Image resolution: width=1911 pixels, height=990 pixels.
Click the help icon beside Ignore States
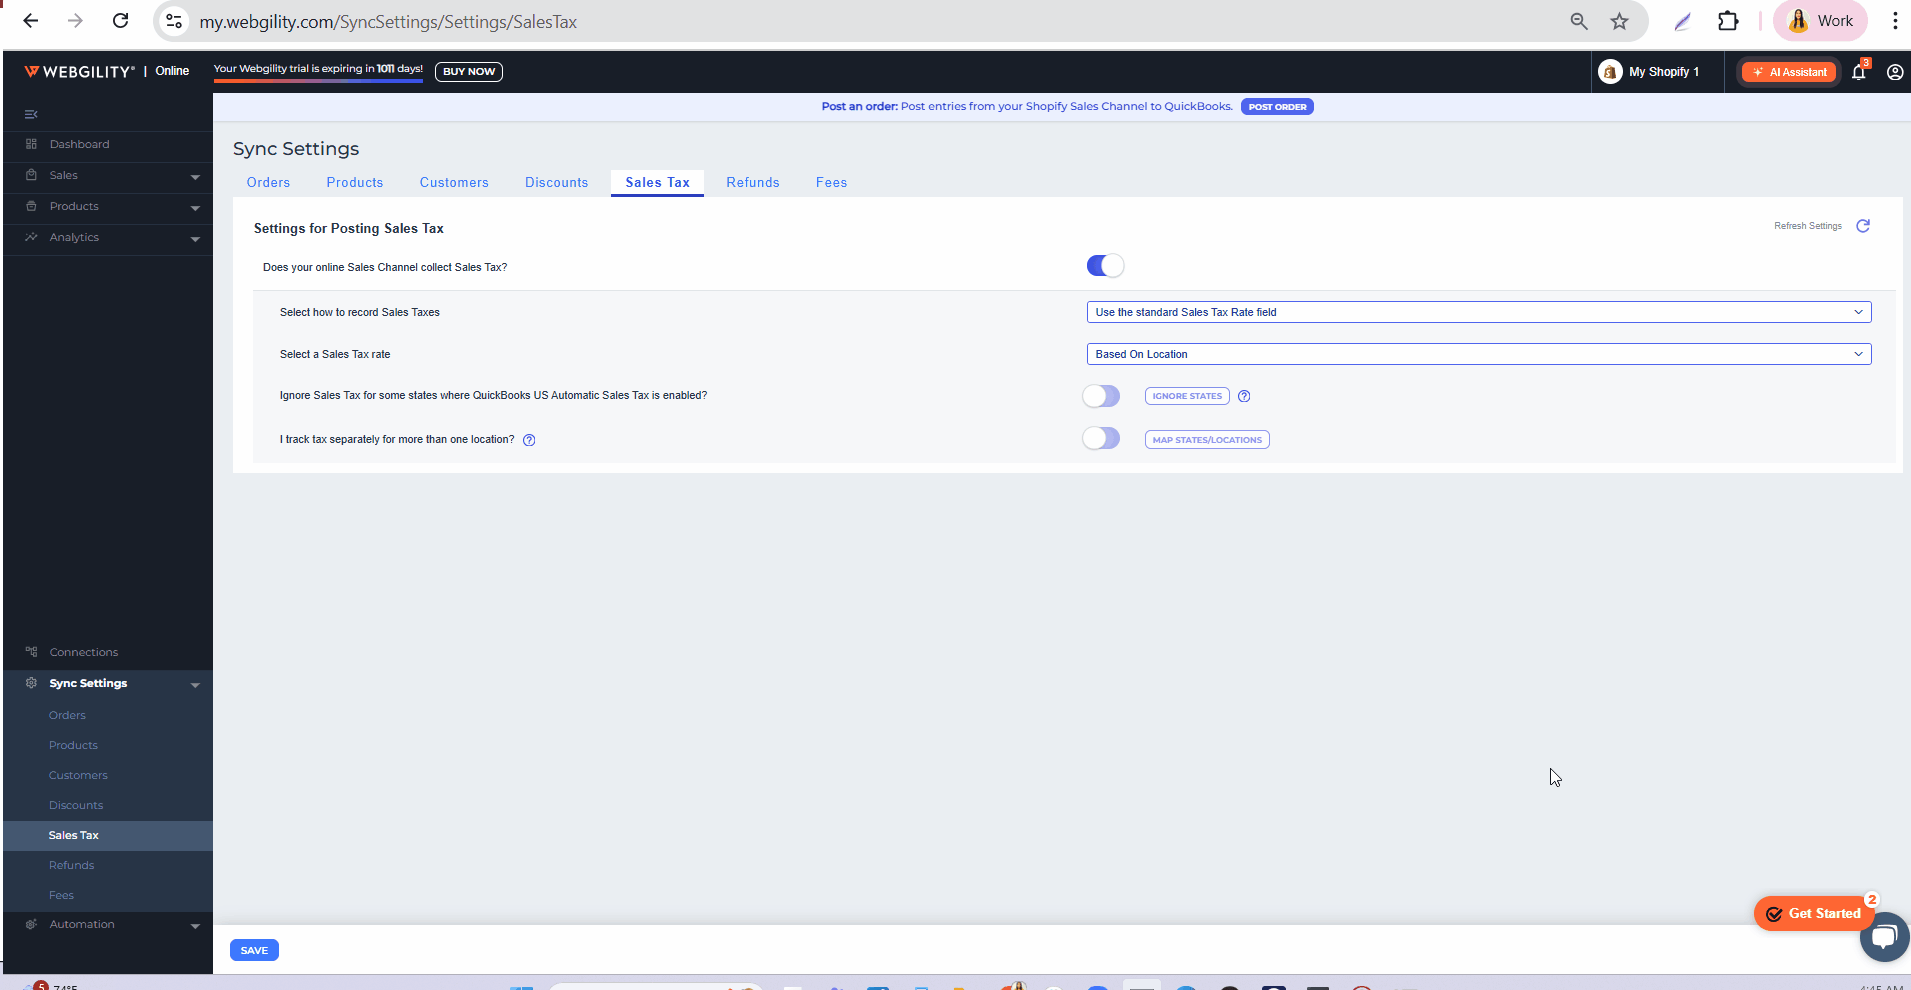[x=1244, y=396]
